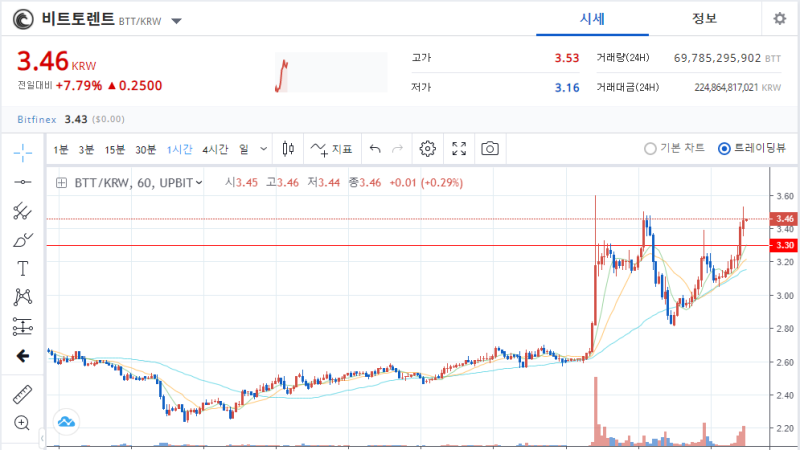This screenshot has height=450, width=800.
Task: Click the 3.46 KRW current price
Action: (57, 61)
